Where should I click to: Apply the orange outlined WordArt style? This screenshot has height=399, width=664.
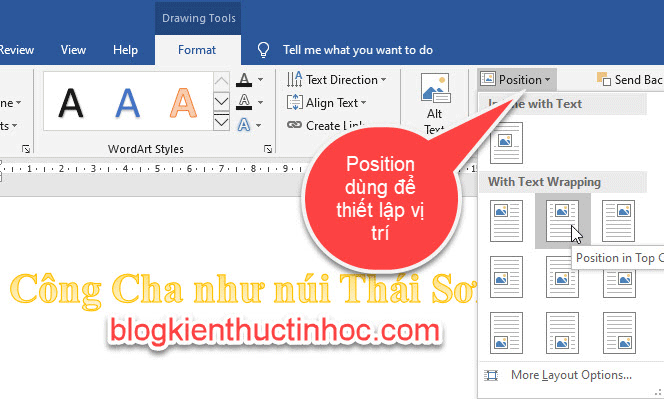coord(183,103)
